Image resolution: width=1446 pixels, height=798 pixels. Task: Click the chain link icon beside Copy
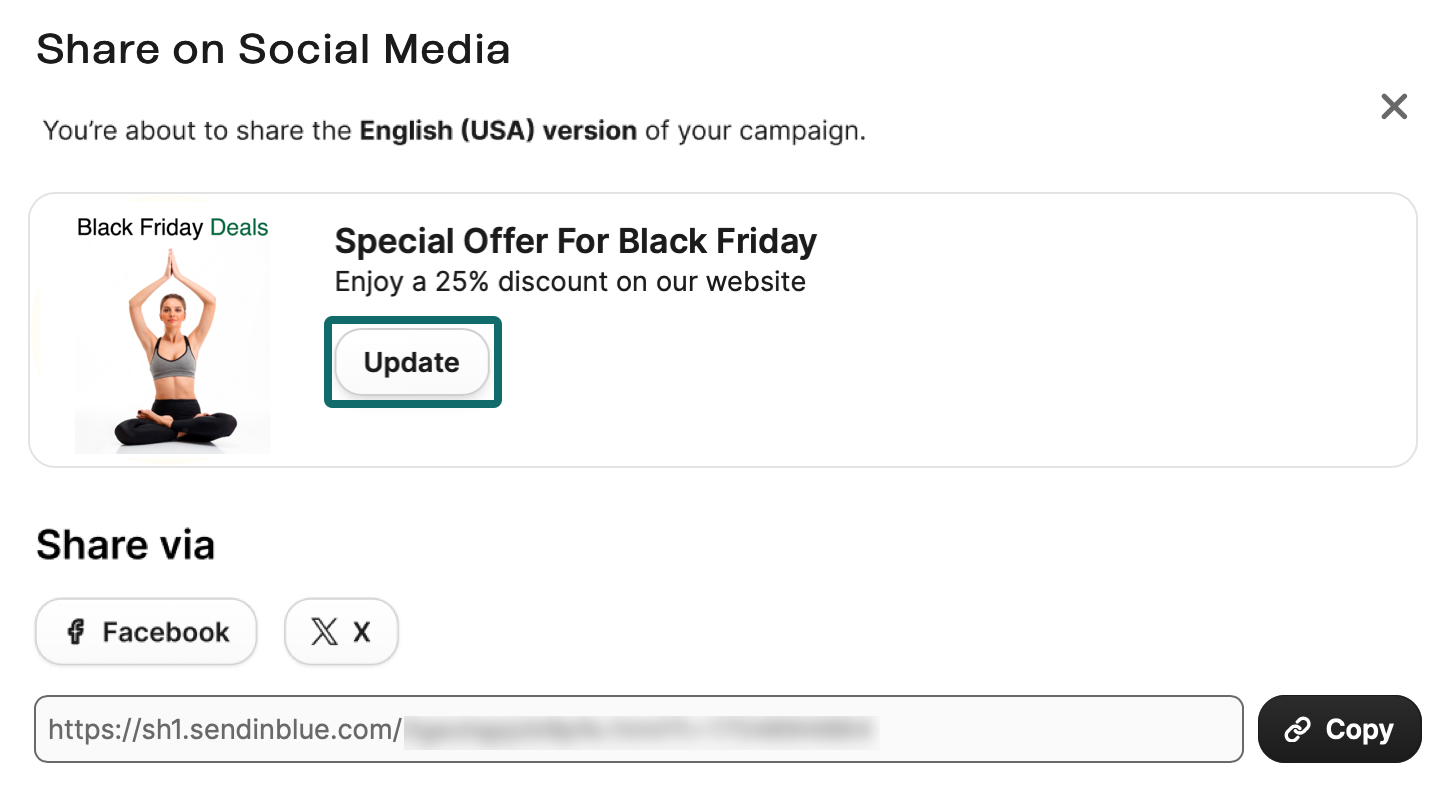coord(1297,730)
